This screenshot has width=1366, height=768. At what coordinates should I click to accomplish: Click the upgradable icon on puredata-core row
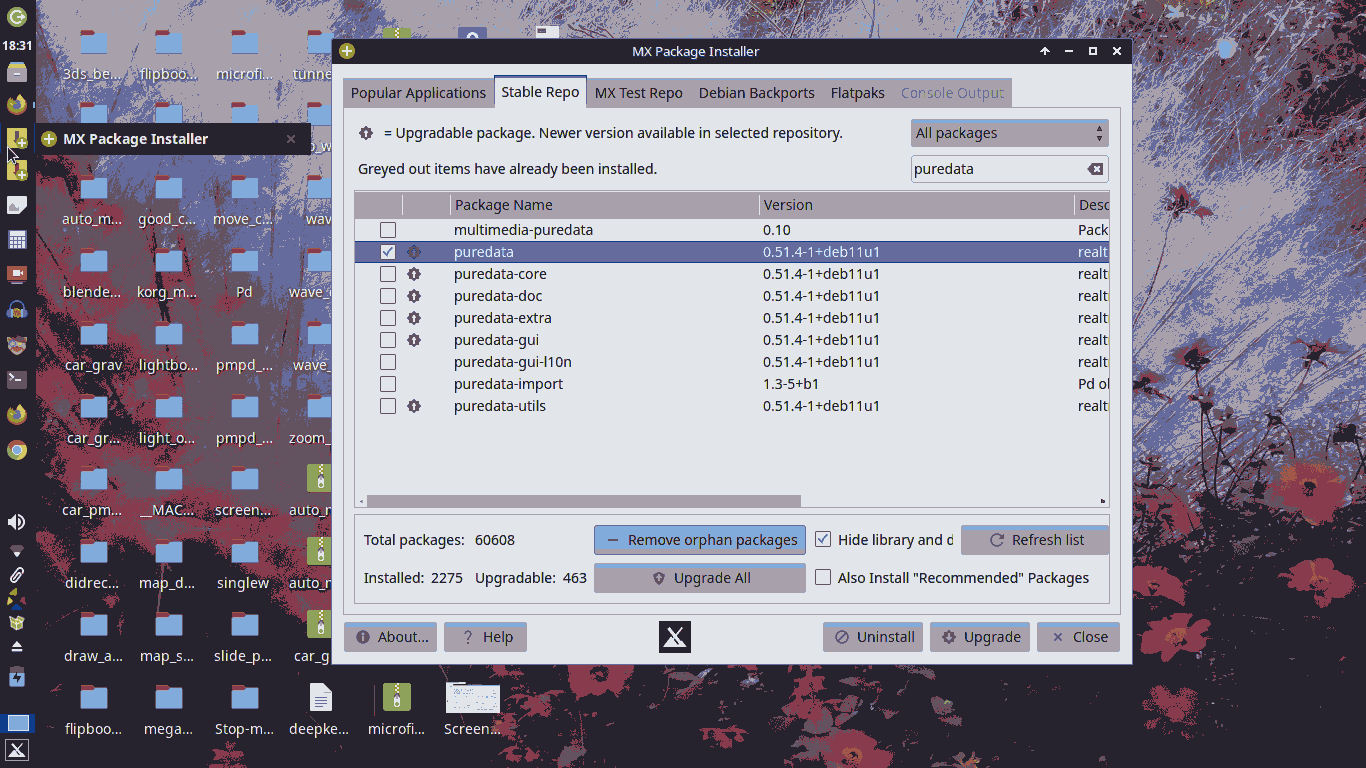coord(414,274)
